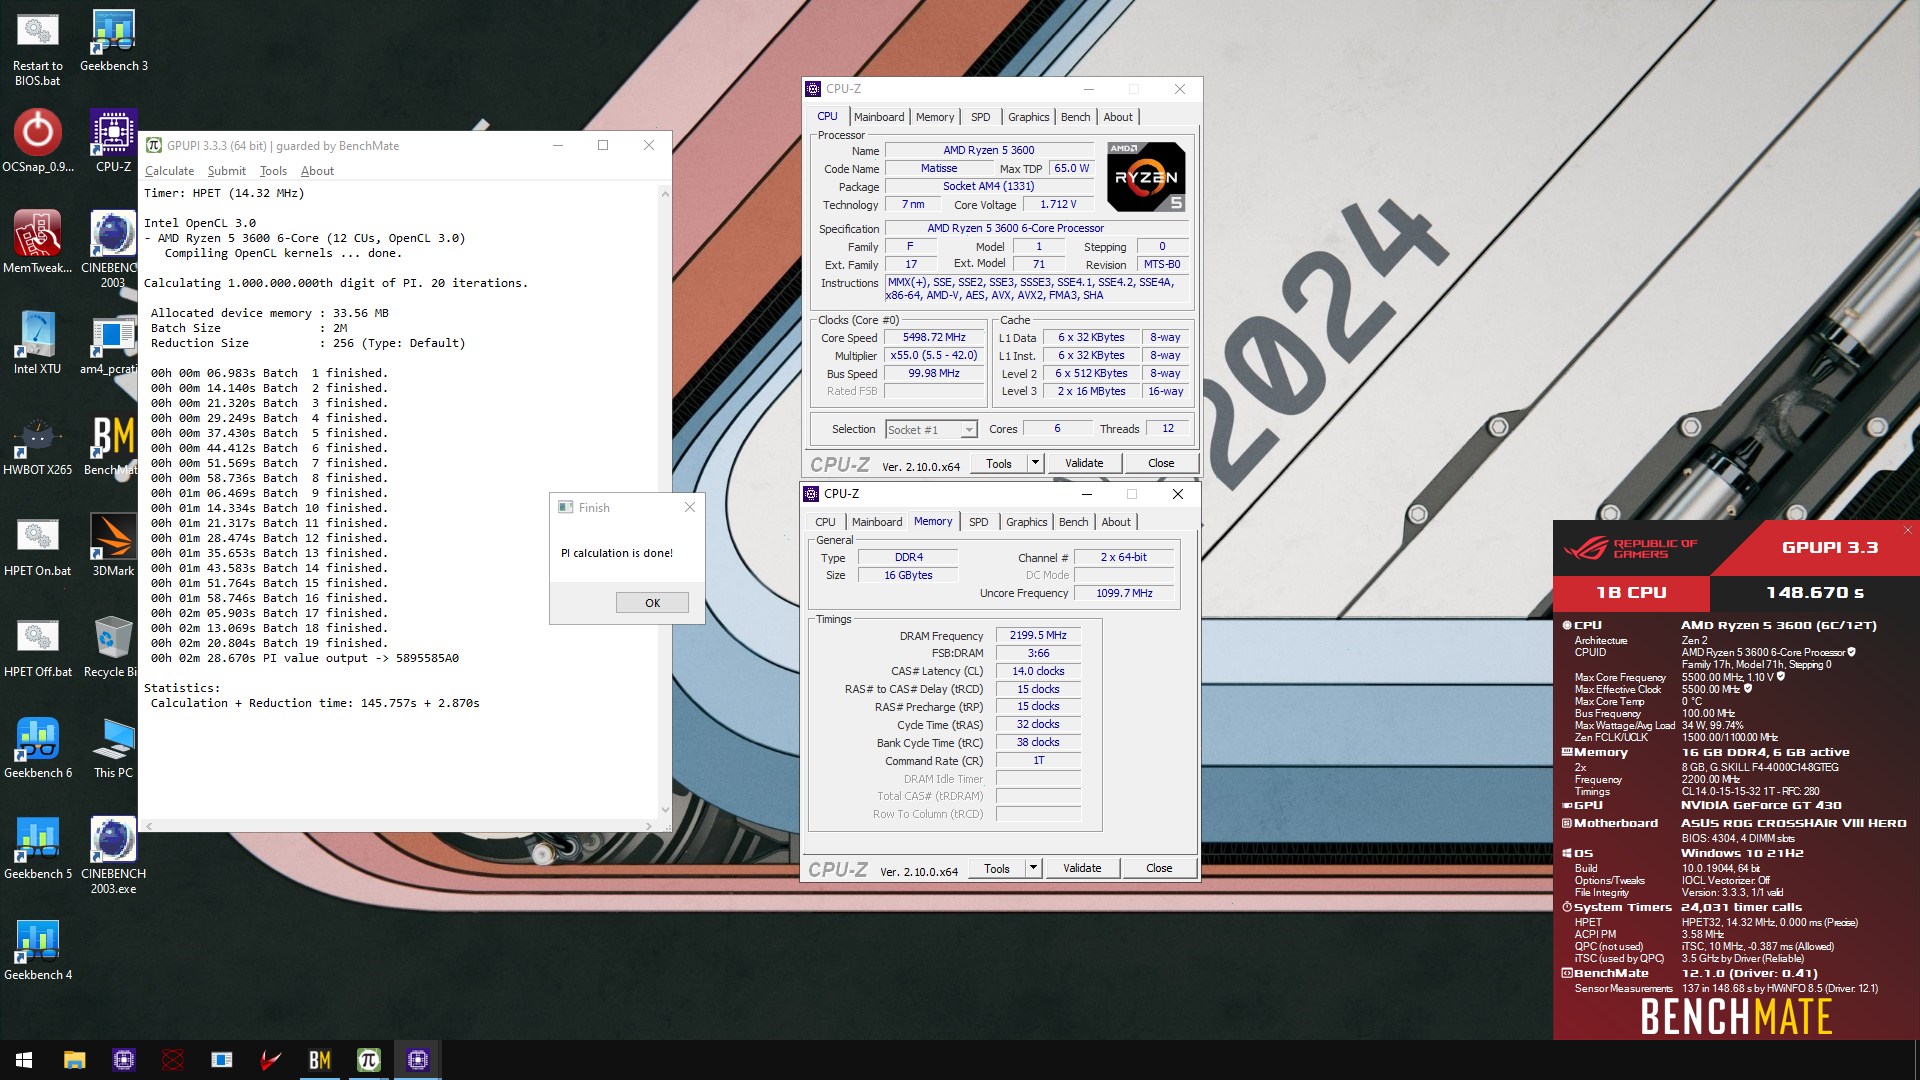Click Tools button in bottom CPU-Z window
Viewport: 1920px width, 1080px height.
996,868
